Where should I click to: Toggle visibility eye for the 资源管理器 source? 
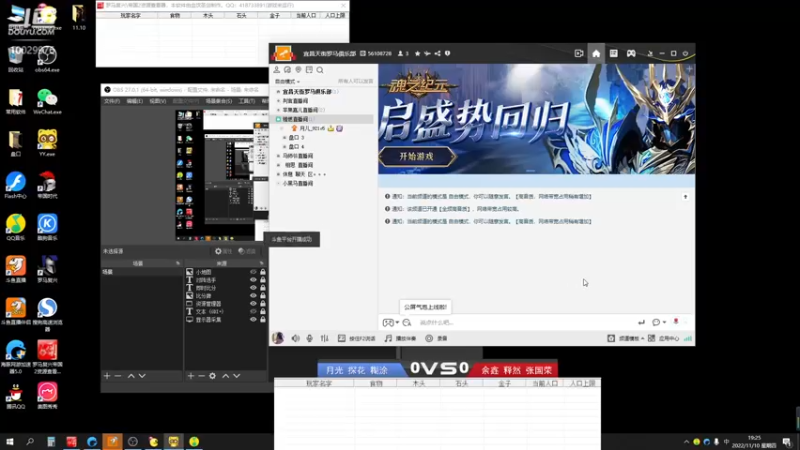[253, 304]
